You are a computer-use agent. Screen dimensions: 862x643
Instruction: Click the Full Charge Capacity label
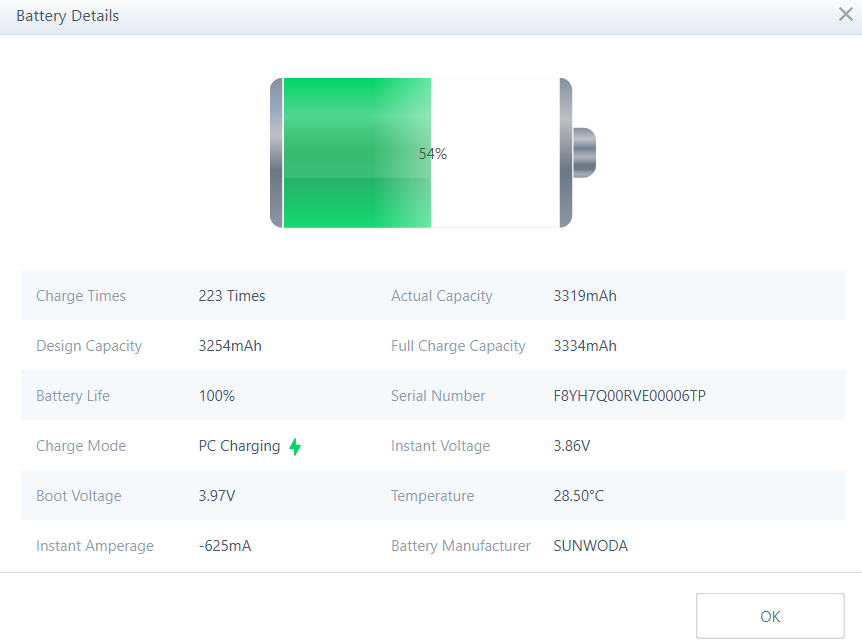coord(458,346)
